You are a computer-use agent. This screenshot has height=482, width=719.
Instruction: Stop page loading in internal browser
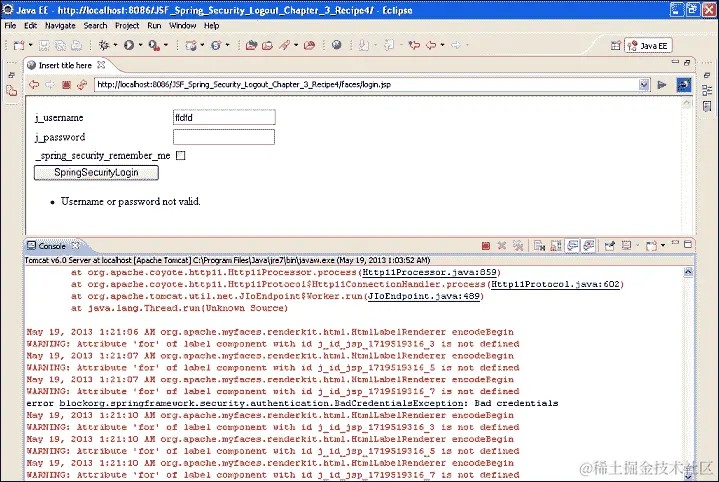(x=66, y=84)
